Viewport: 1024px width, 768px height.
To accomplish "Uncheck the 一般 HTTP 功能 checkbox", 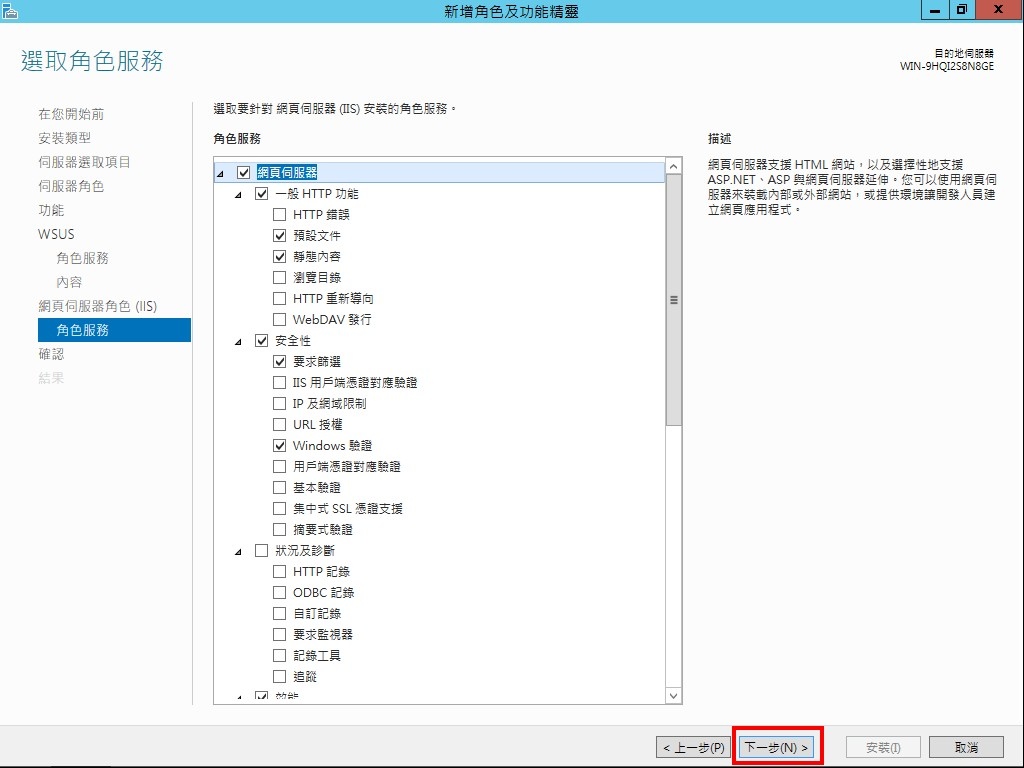I will [261, 193].
